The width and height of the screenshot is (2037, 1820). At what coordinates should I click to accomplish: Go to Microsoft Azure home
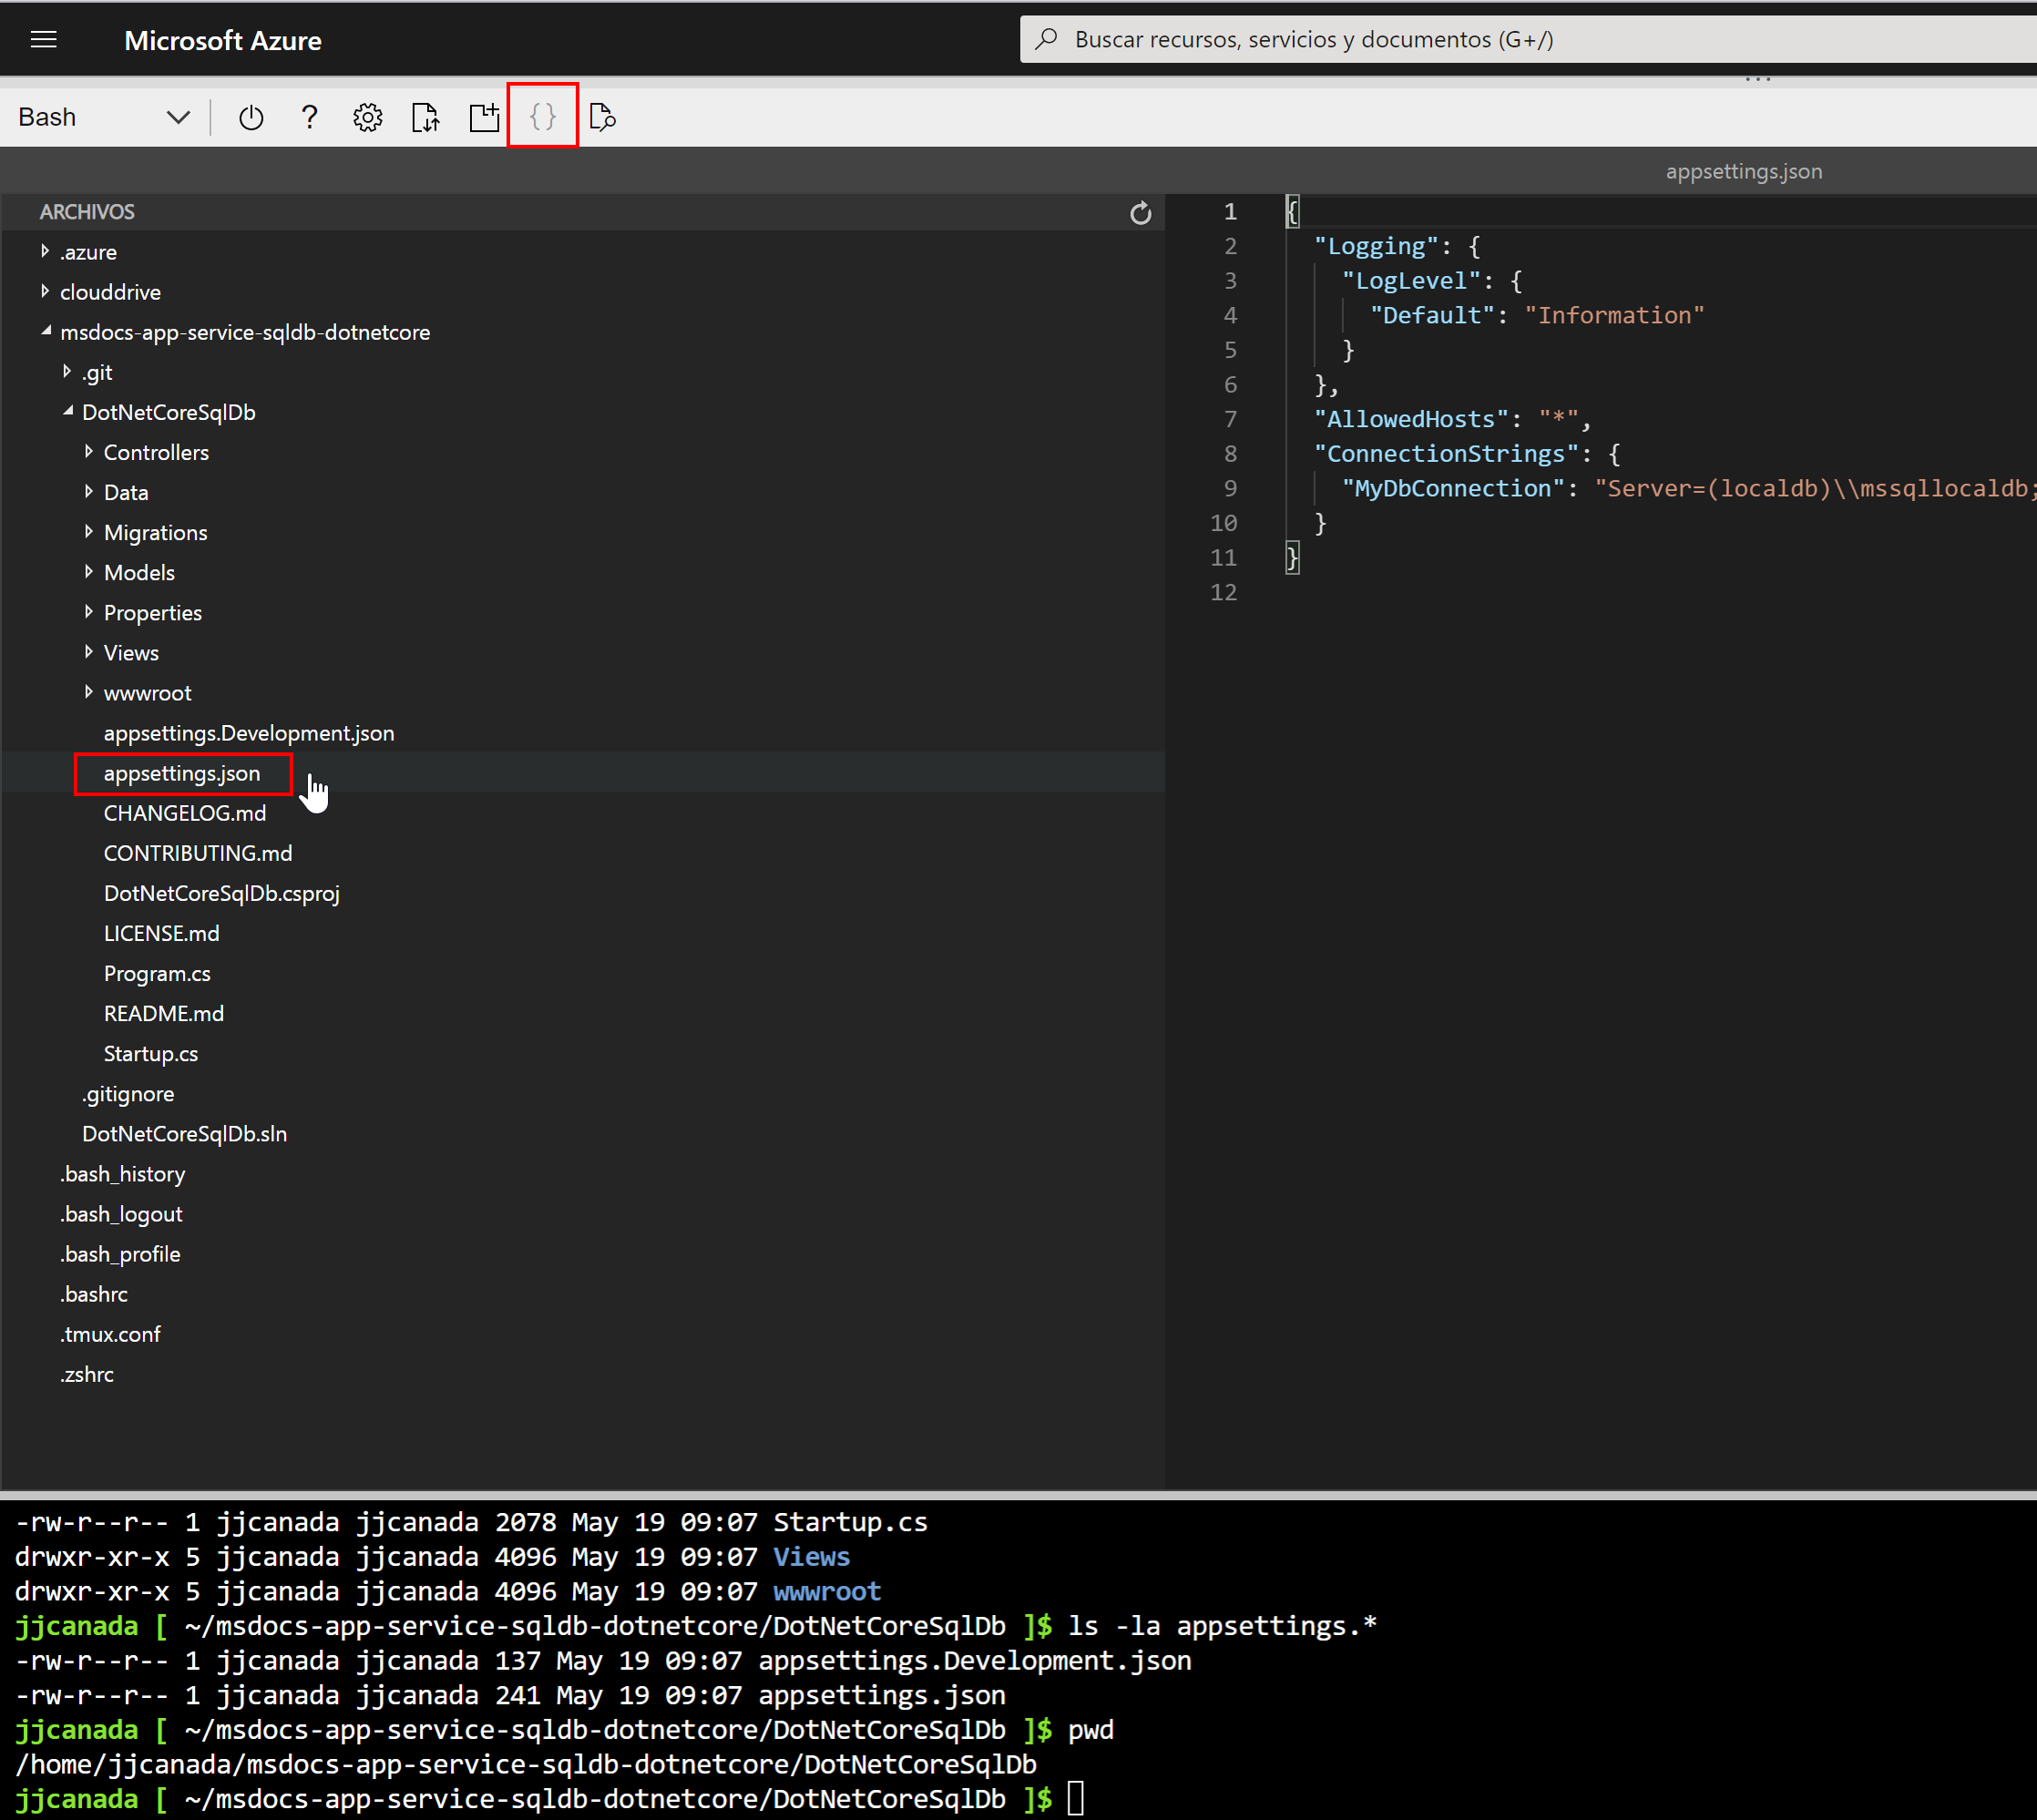point(222,40)
